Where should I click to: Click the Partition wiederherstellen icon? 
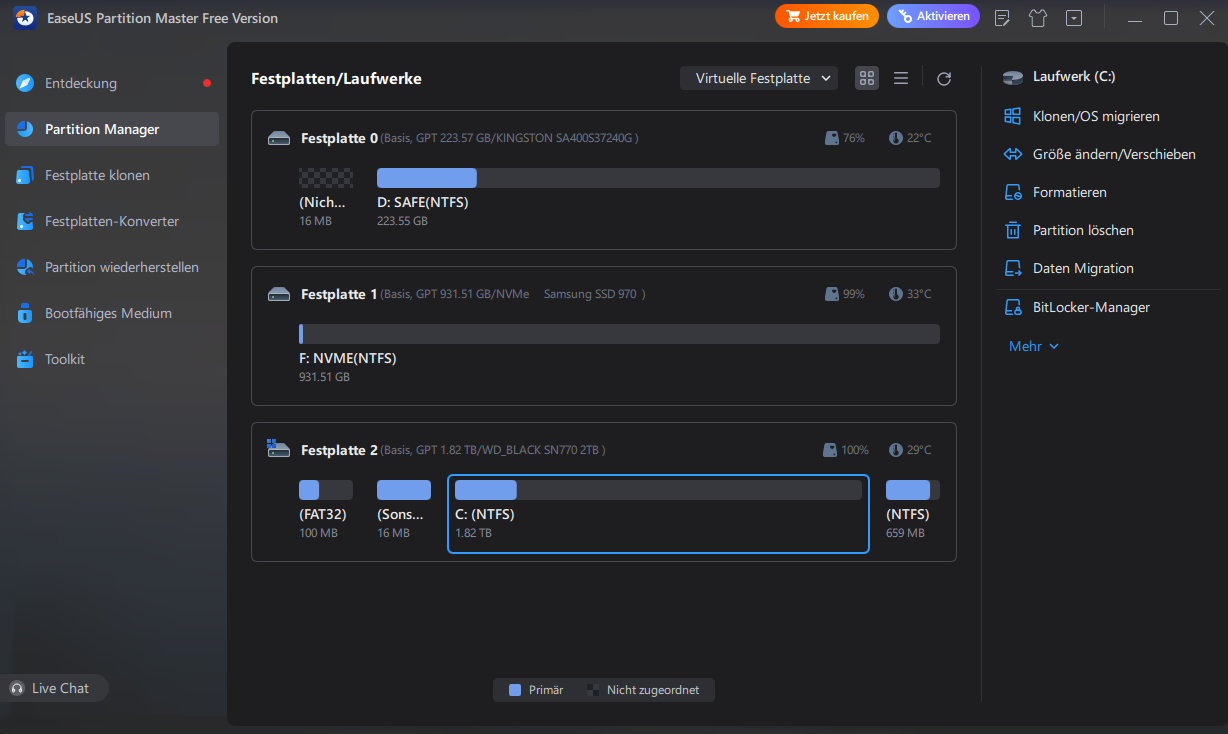pyautogui.click(x=25, y=267)
